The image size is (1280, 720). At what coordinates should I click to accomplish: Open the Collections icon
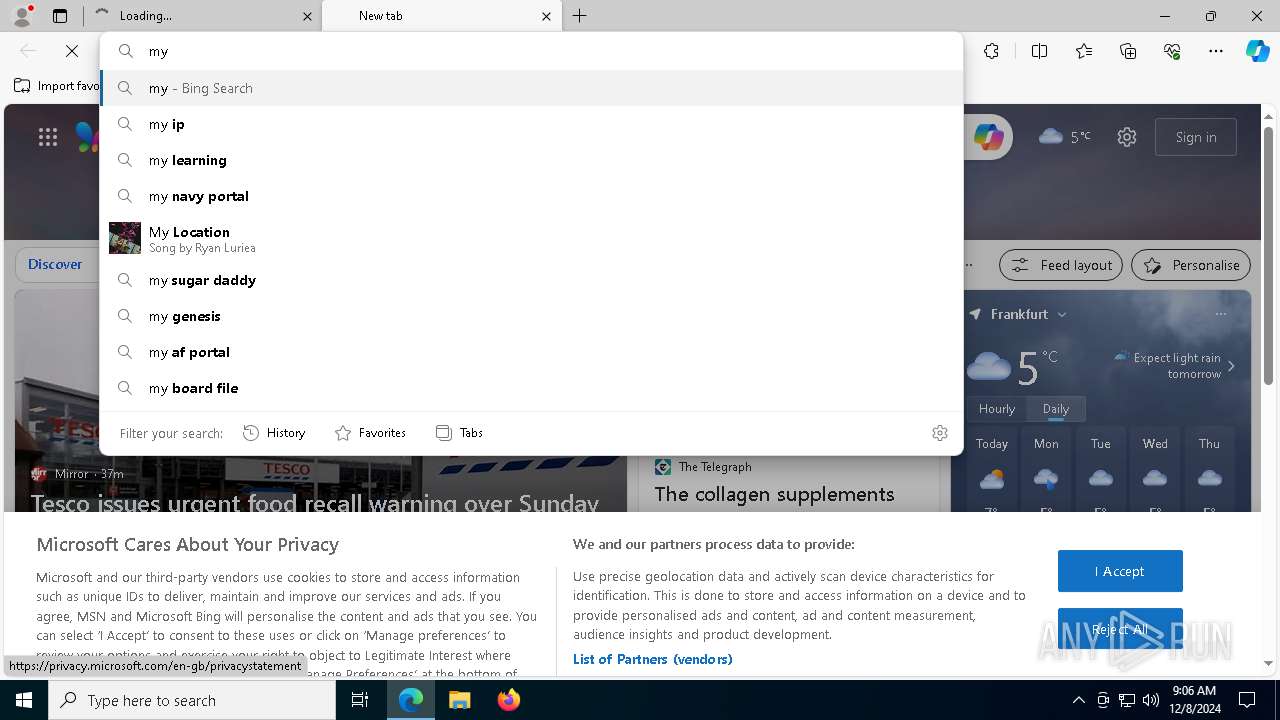[1128, 51]
